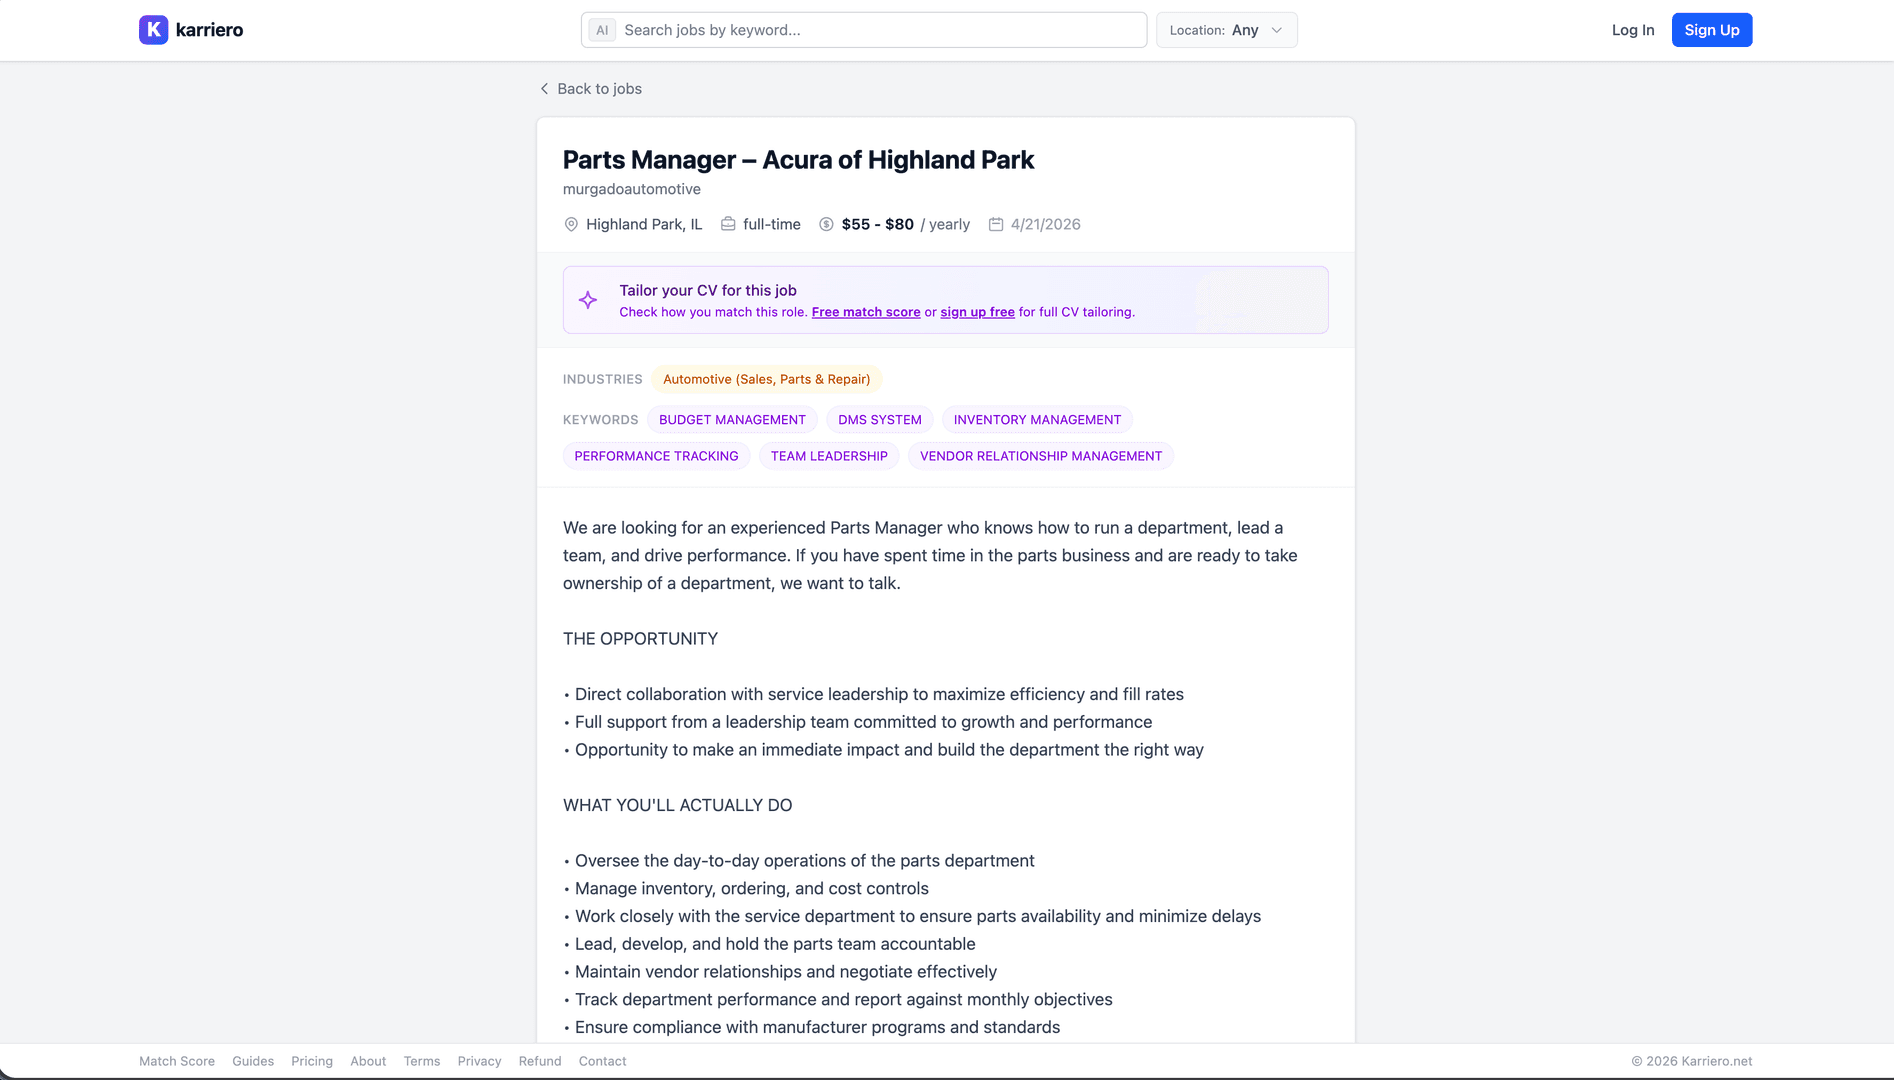Viewport: 1894px width, 1080px height.
Task: Go back to jobs list
Action: pyautogui.click(x=591, y=89)
